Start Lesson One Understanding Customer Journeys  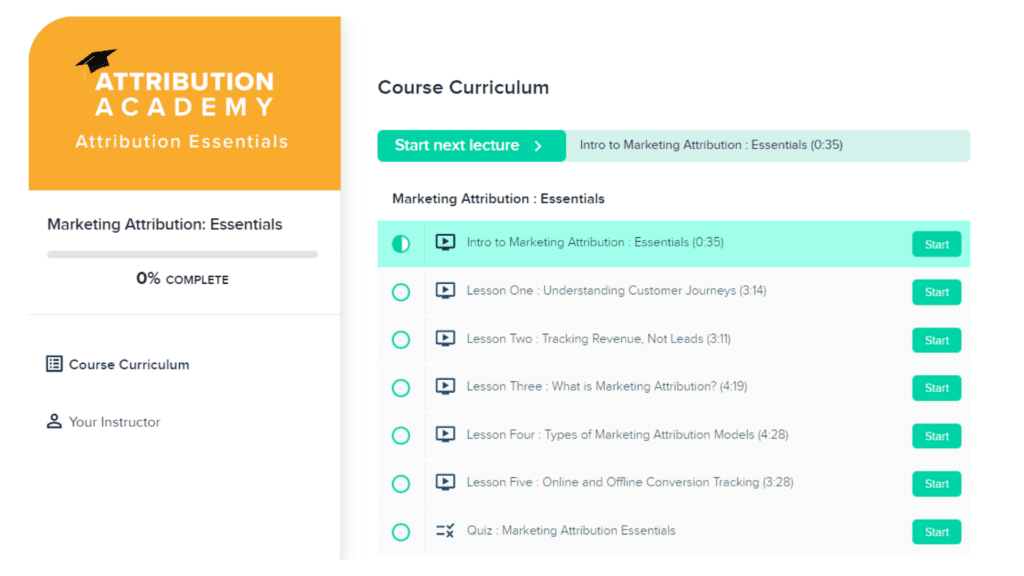point(936,292)
